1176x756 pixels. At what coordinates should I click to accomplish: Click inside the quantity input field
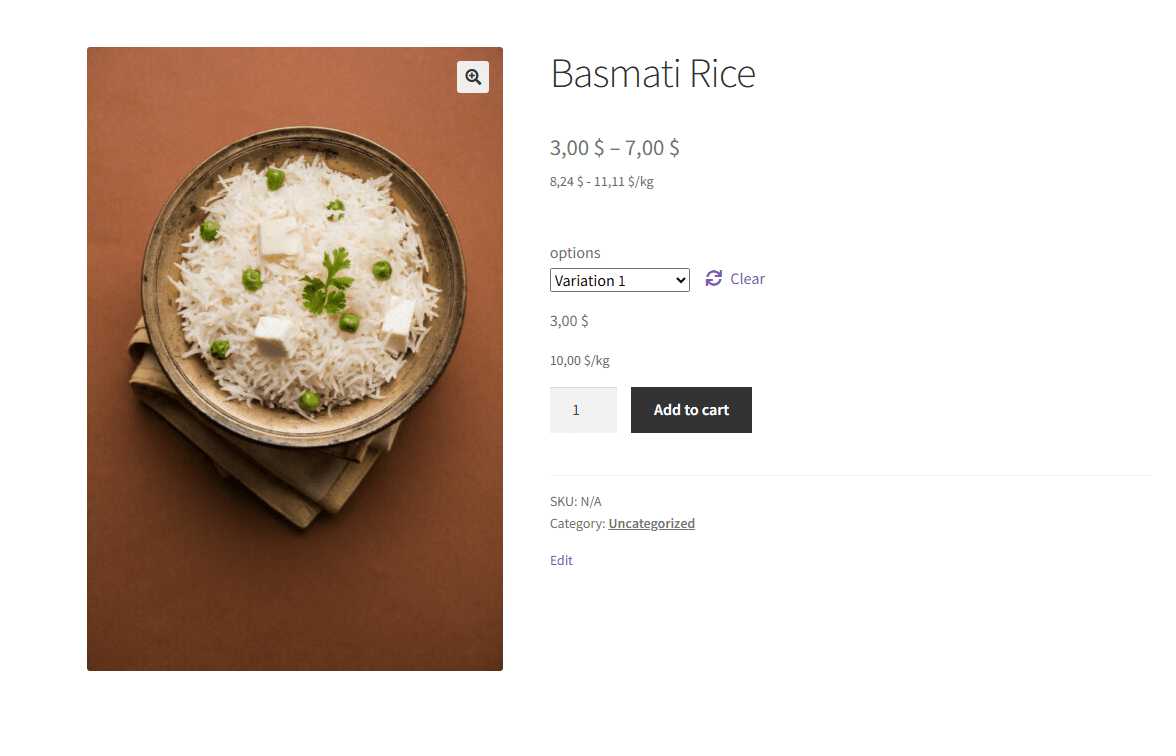583,409
